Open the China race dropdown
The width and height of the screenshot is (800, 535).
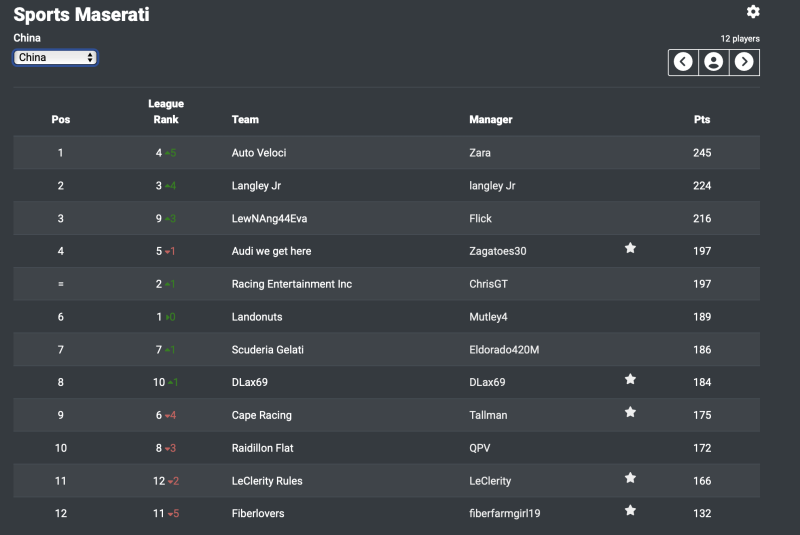coord(55,58)
